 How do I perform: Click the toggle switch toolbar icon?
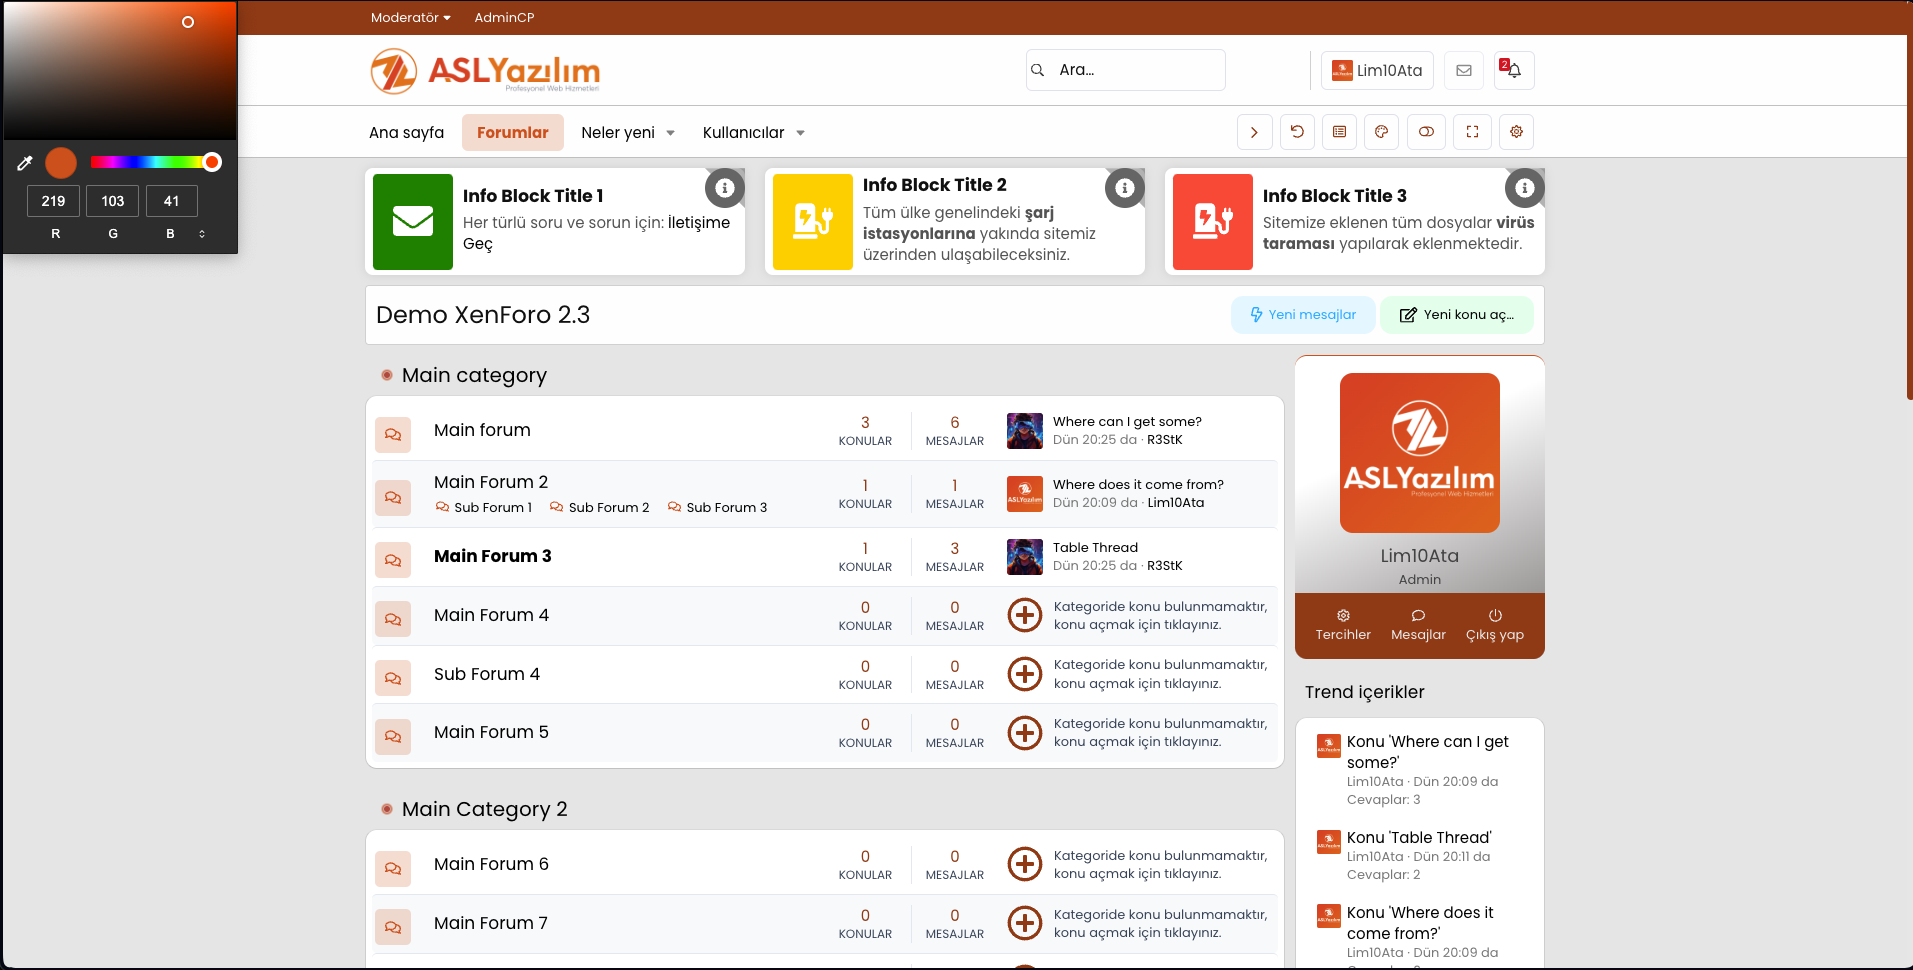click(1426, 132)
